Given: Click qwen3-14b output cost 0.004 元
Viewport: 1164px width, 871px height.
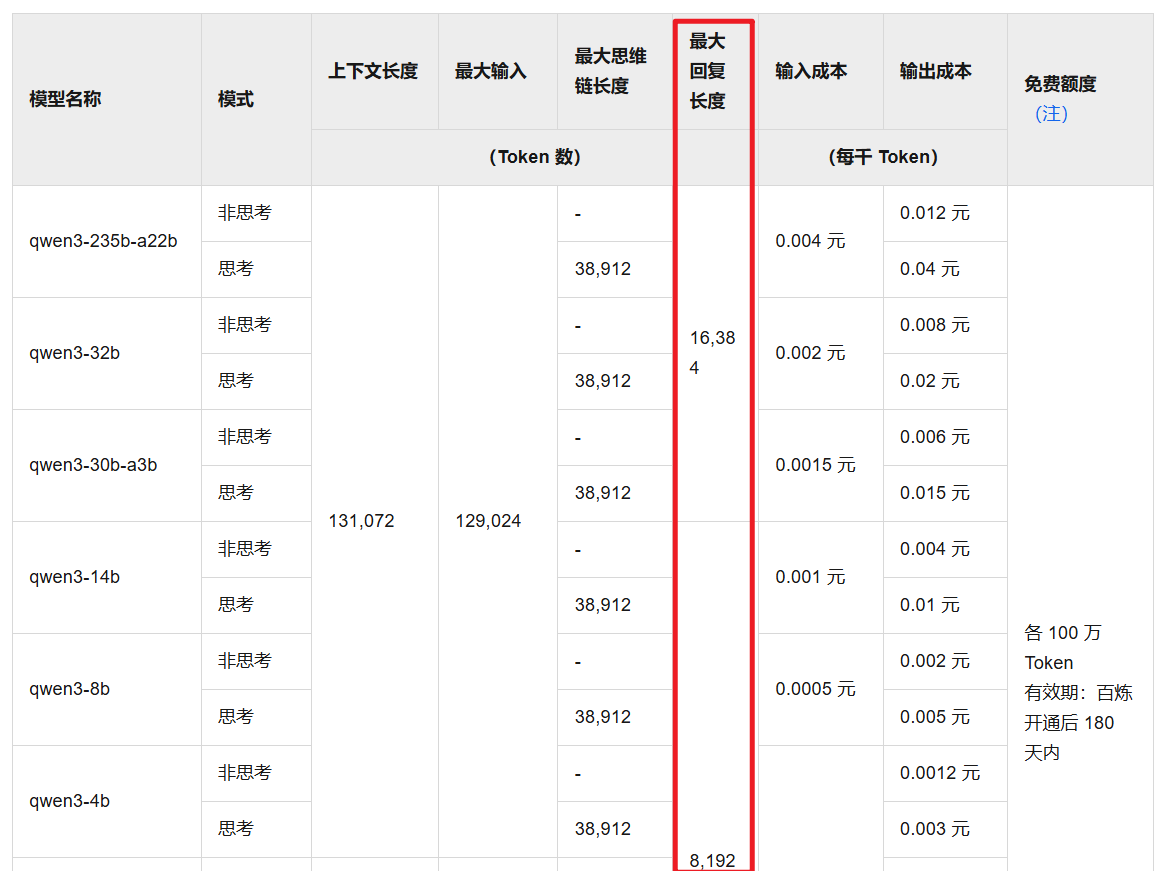Looking at the screenshot, I should point(935,549).
